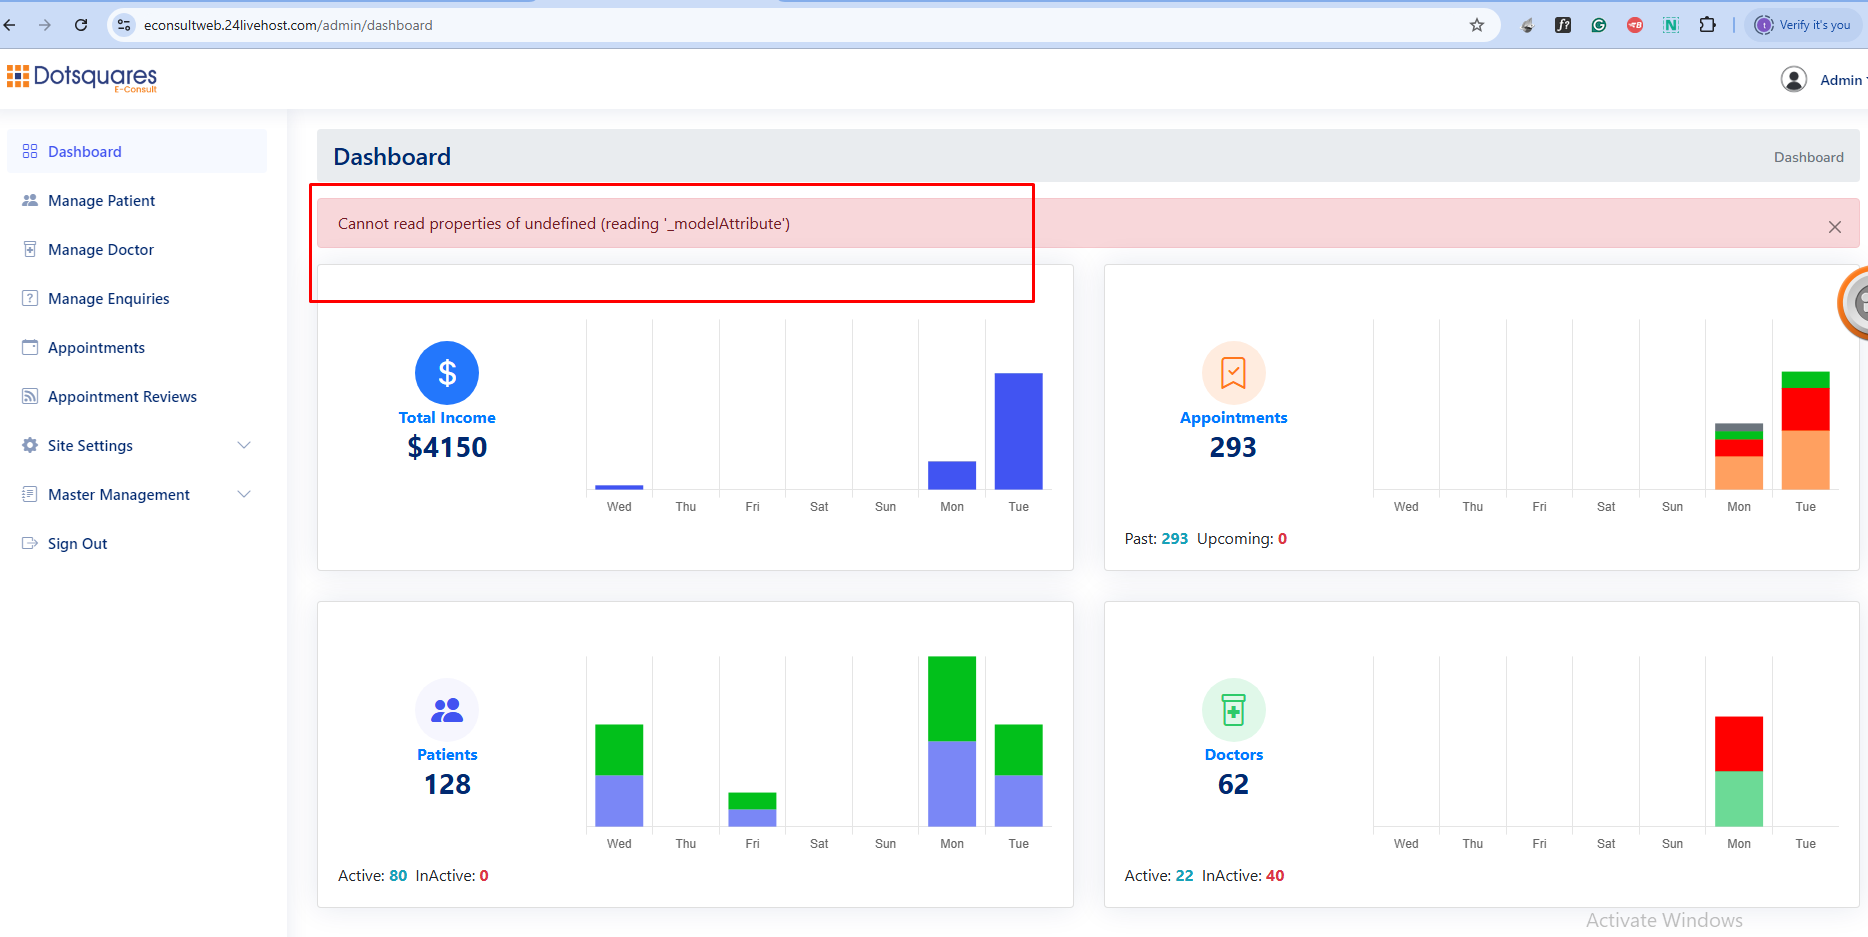This screenshot has height=937, width=1868.
Task: Click the '293' appointments count
Action: click(x=1233, y=447)
